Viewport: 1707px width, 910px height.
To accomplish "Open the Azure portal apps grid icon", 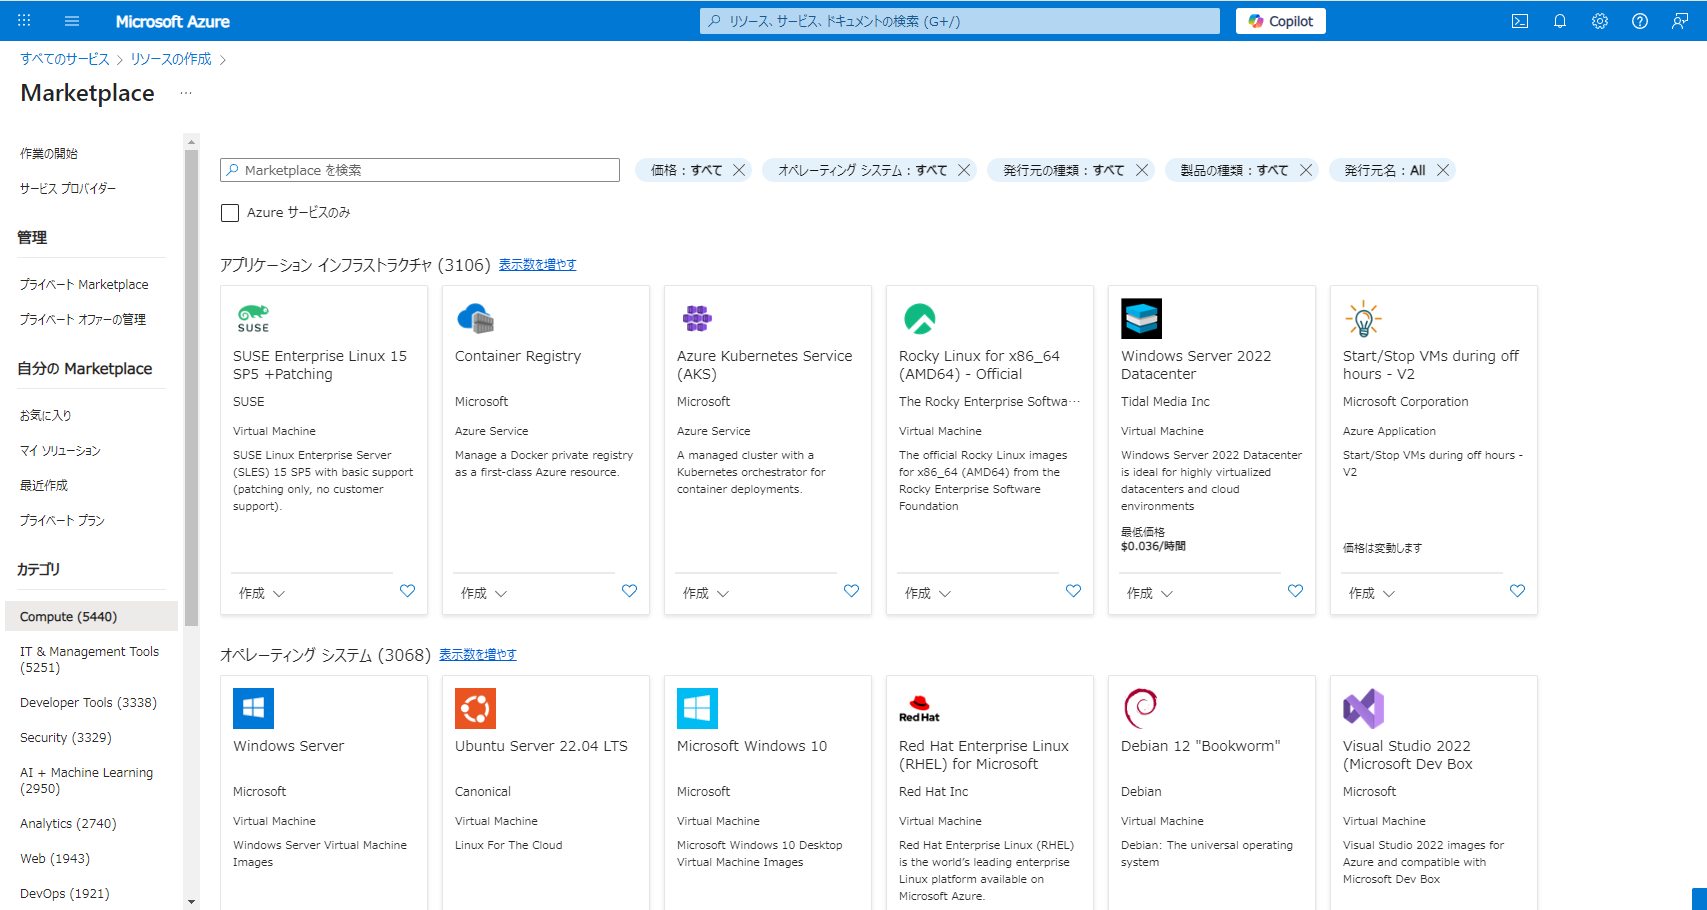I will click(x=24, y=21).
